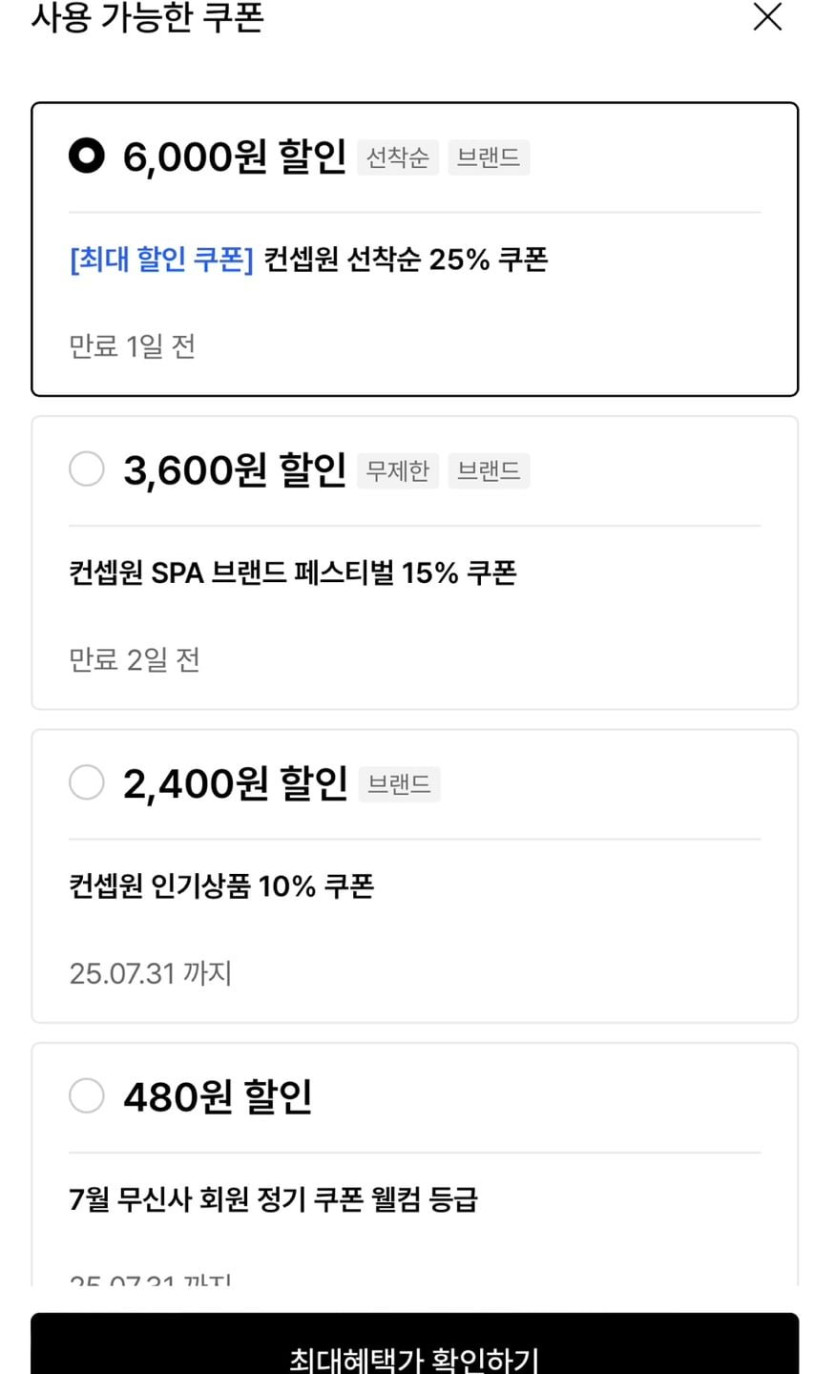Click the 컨셉원 선착순 25% 쿠폰 title

click(x=406, y=260)
